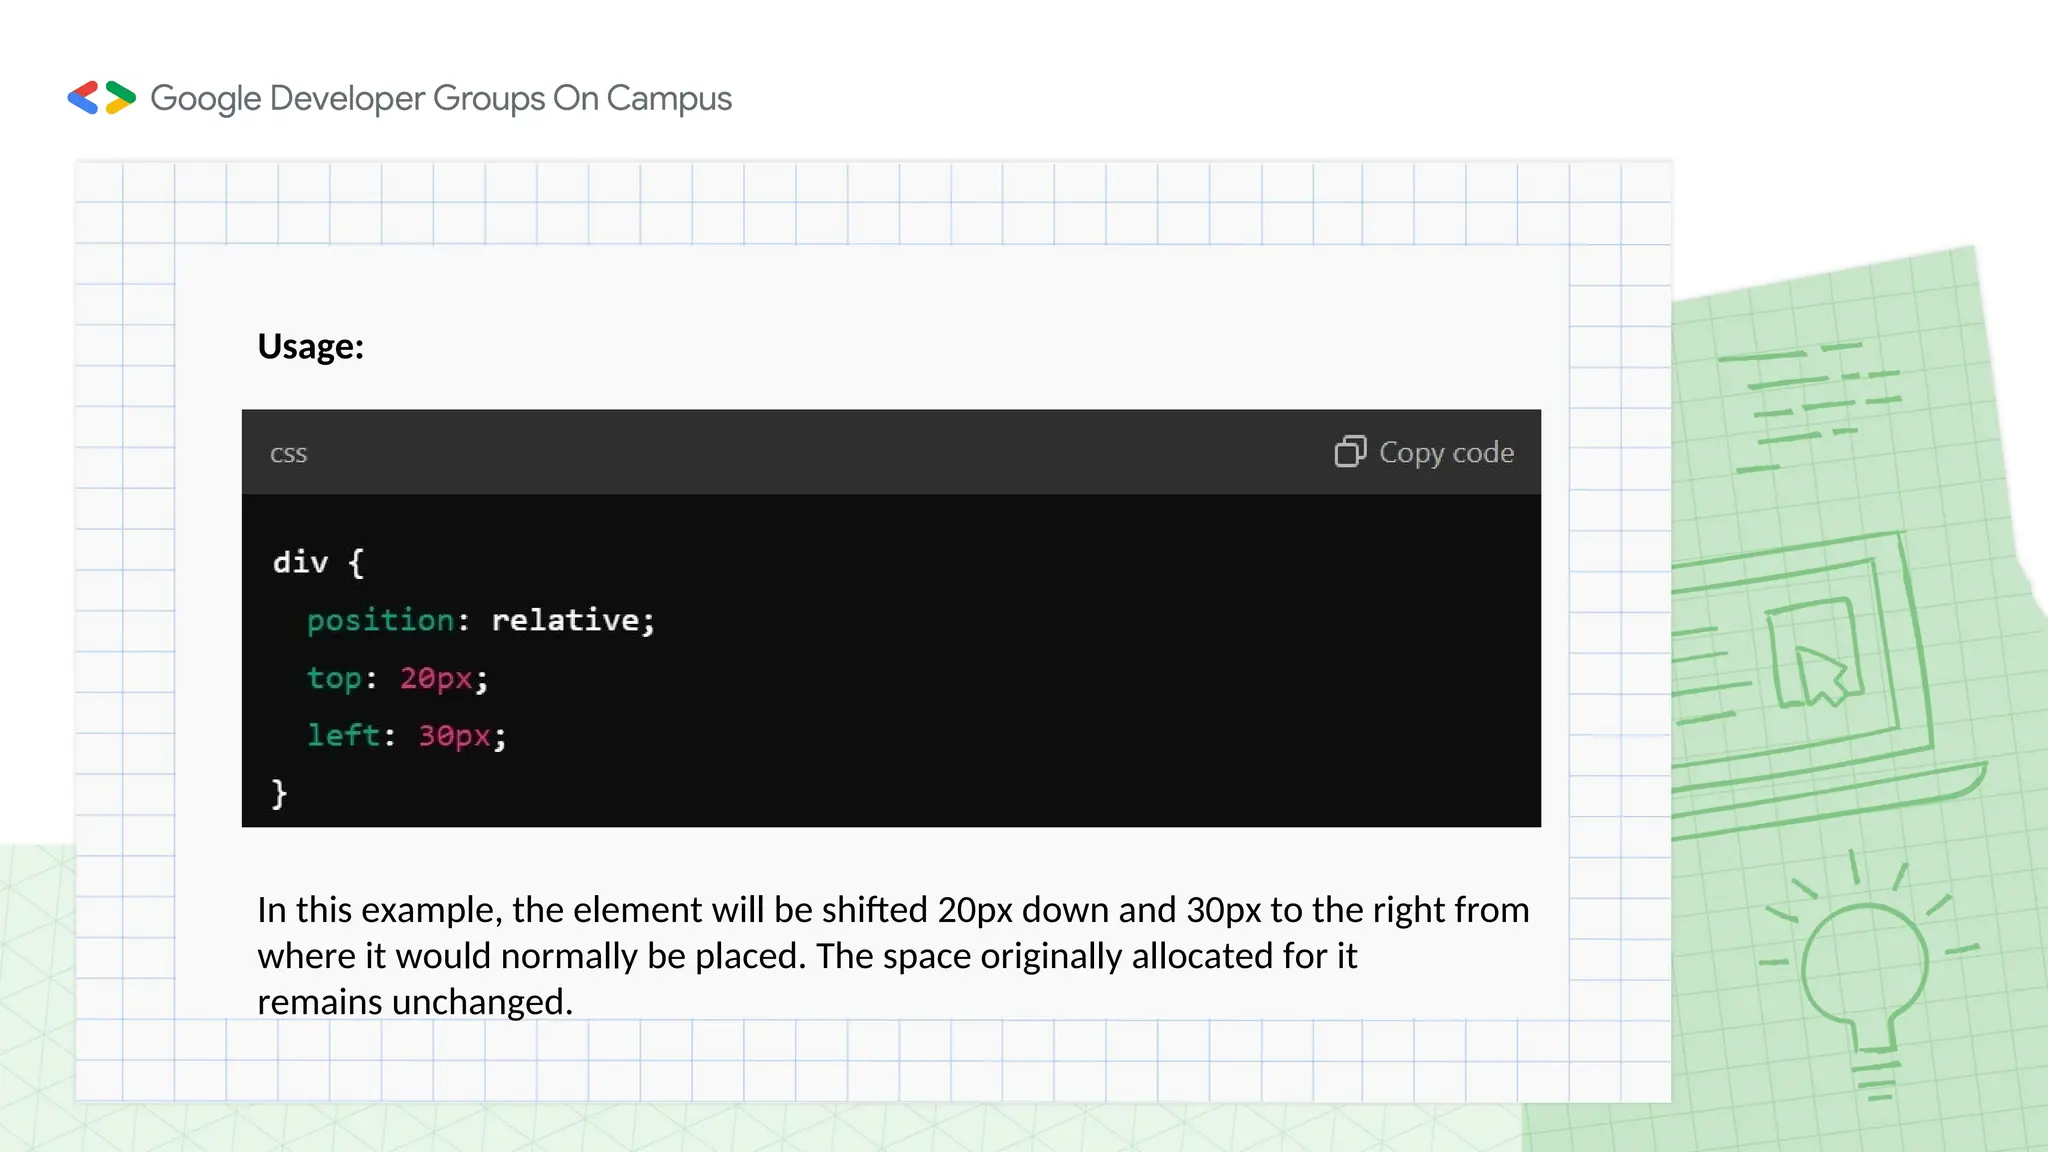Click the closing brace in code block
2048x1152 pixels.
click(279, 793)
